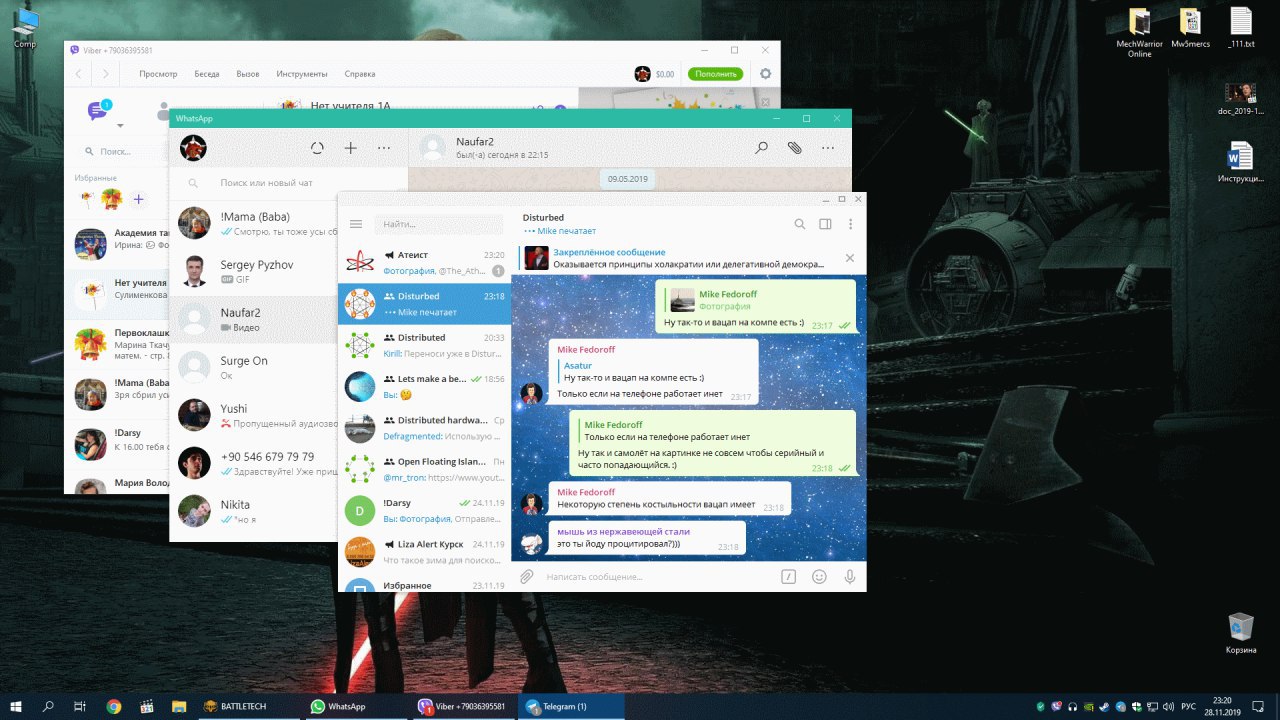The image size is (1280, 720).
Task: Search messages in WhatsApp Naufar2 chat
Action: (x=761, y=148)
